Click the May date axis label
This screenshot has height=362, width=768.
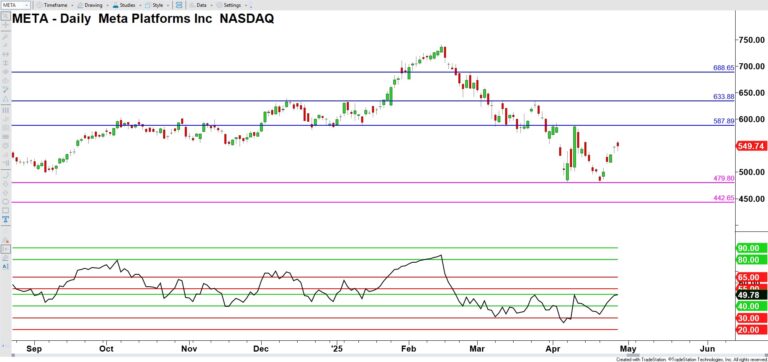(x=628, y=349)
